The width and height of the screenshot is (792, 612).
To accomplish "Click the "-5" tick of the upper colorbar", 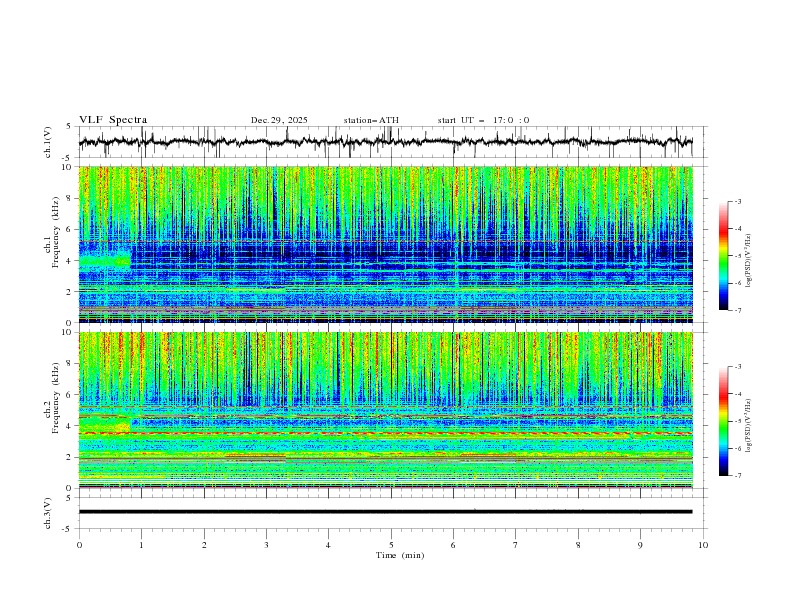I will click(737, 256).
